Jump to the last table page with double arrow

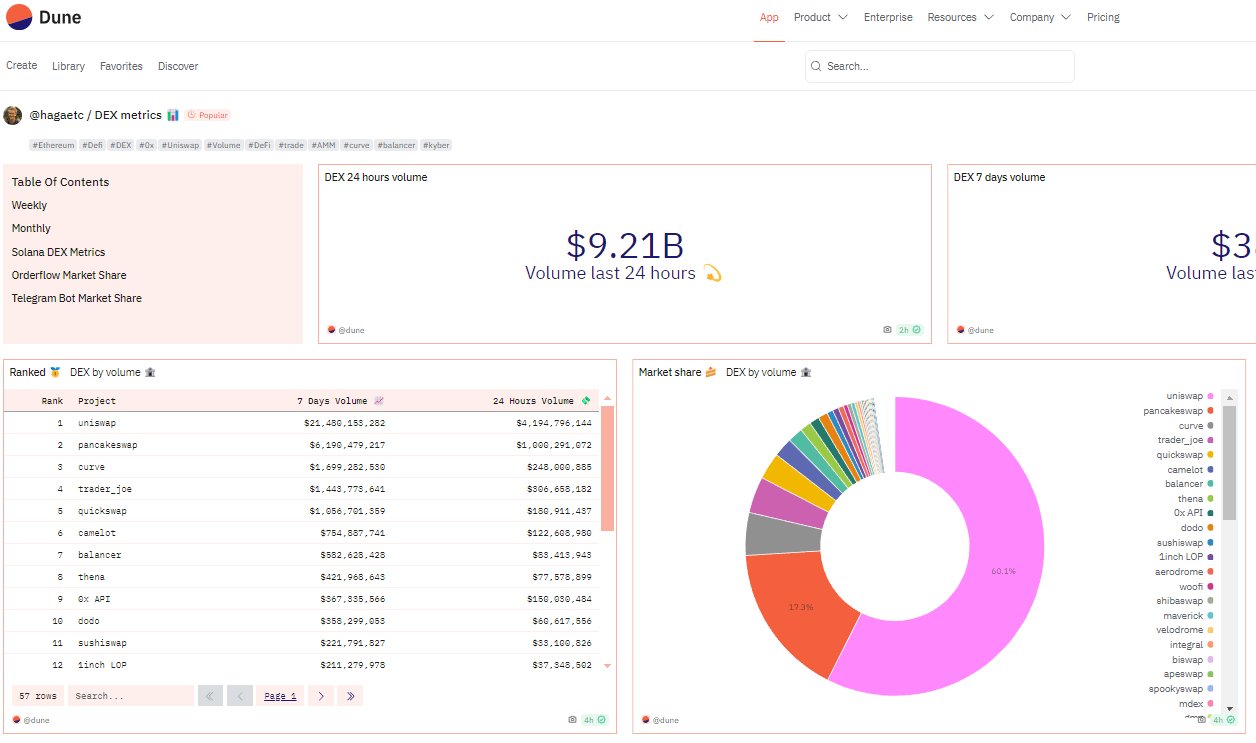coord(350,696)
